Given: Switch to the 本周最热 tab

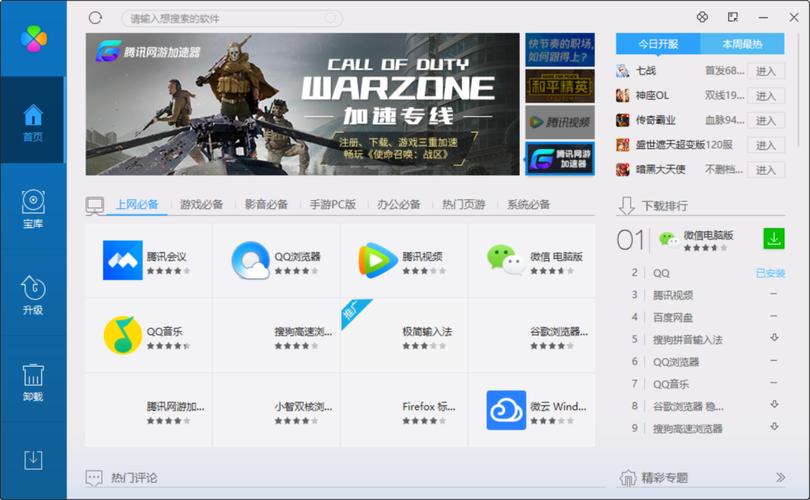Looking at the screenshot, I should coord(743,44).
